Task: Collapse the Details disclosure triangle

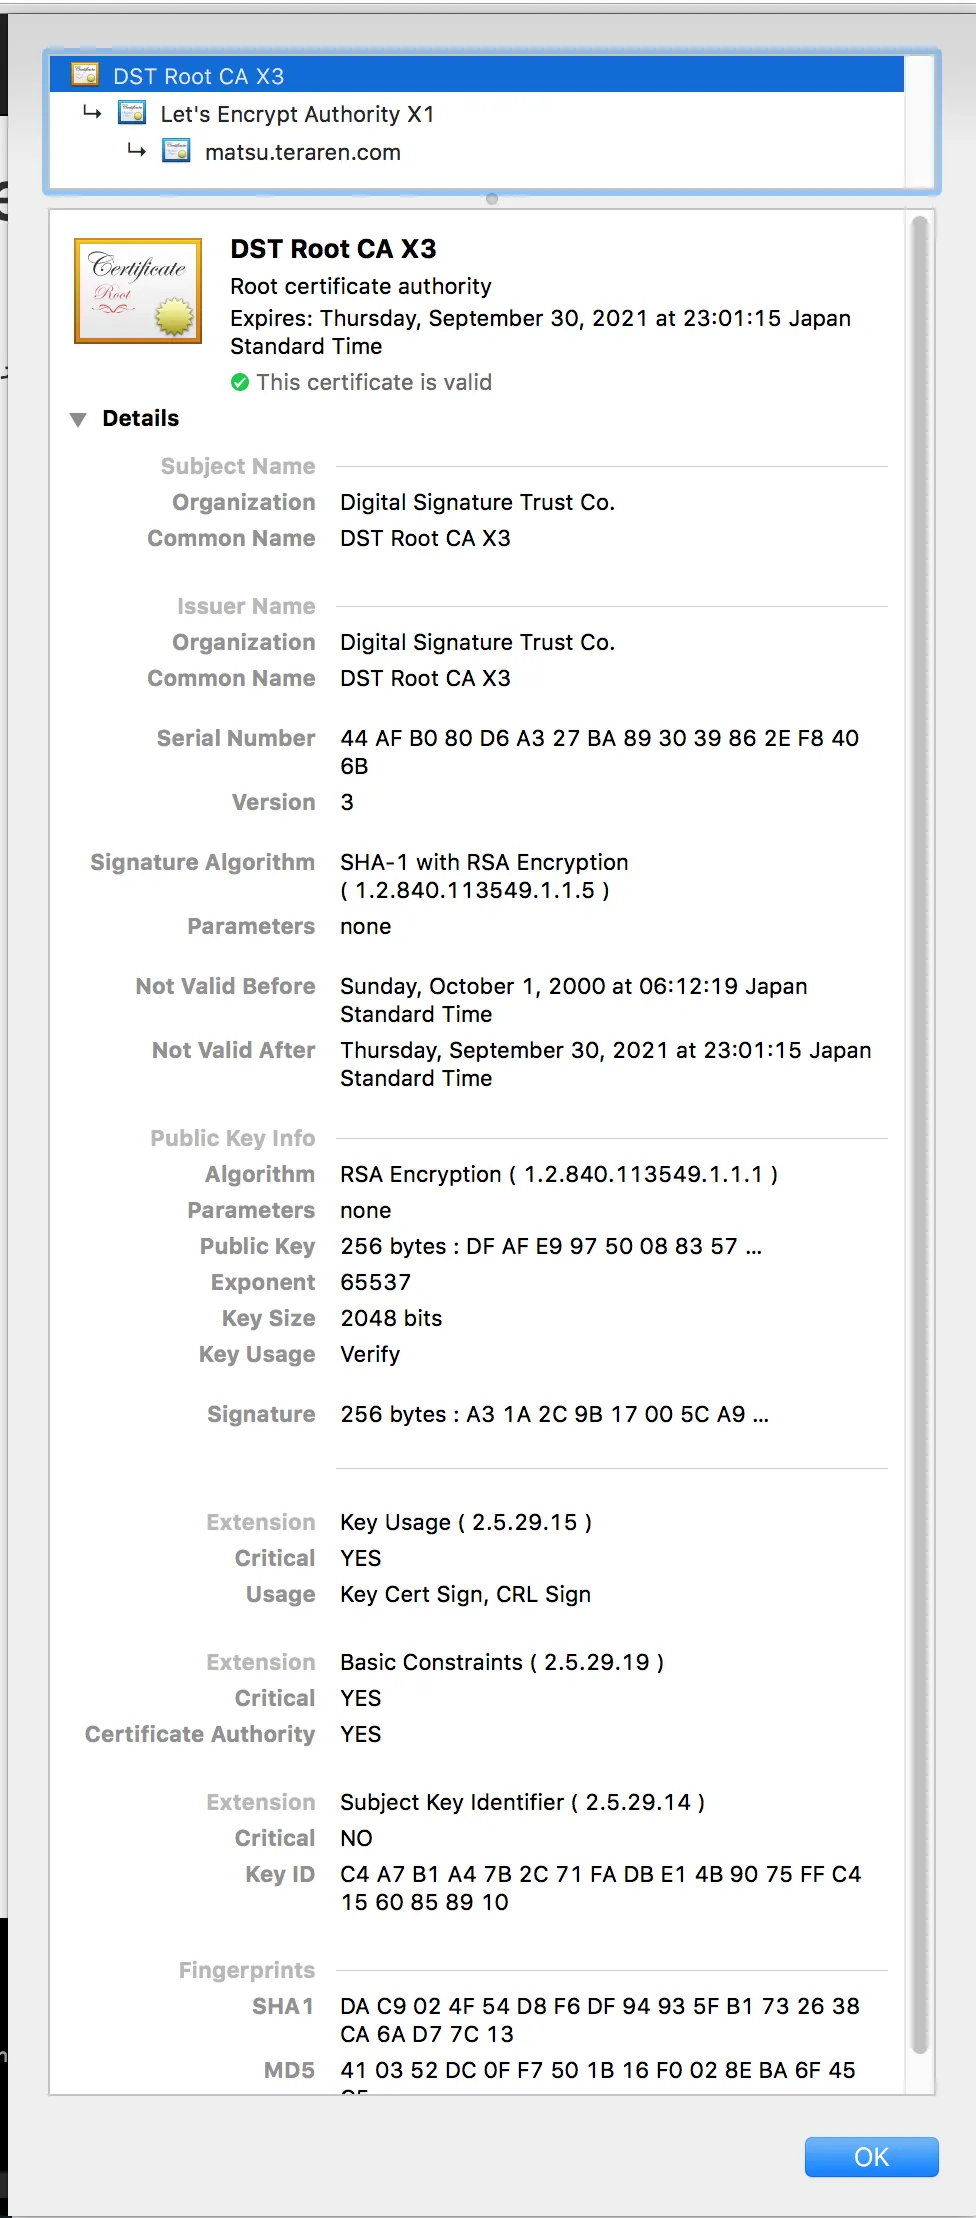Action: (78, 419)
